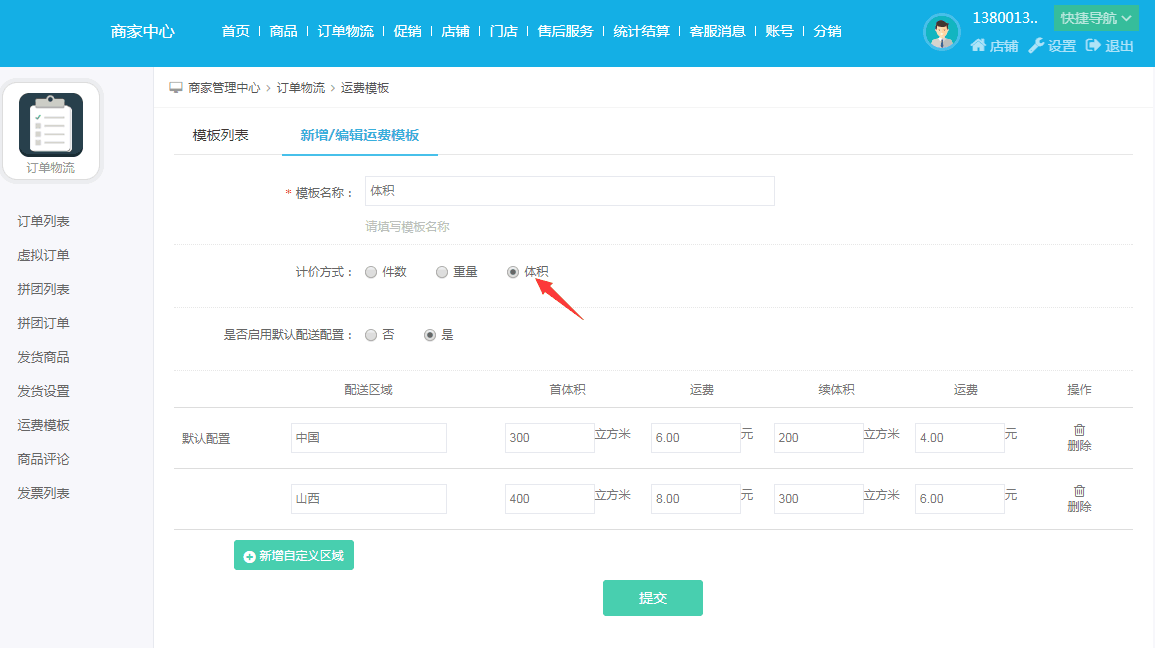Click the 模板名称 input field
1155x648 pixels.
[569, 191]
